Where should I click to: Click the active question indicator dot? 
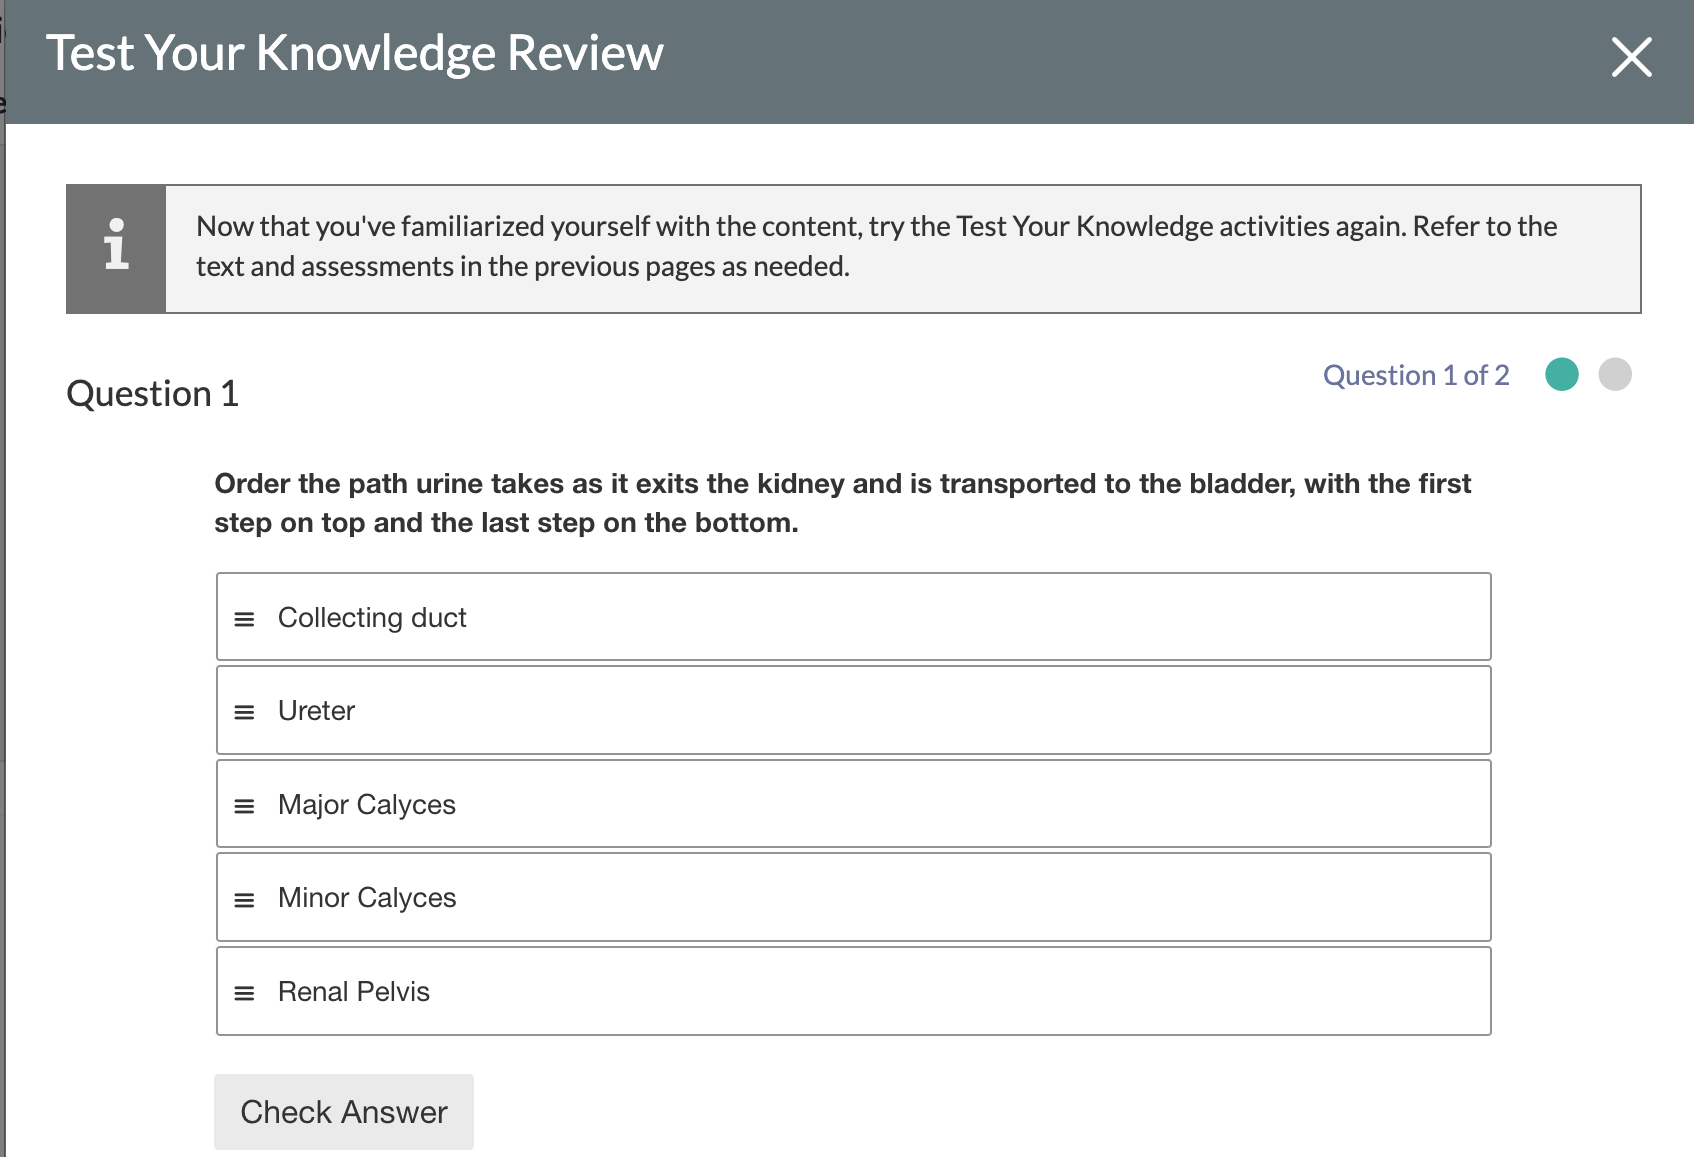coord(1561,374)
